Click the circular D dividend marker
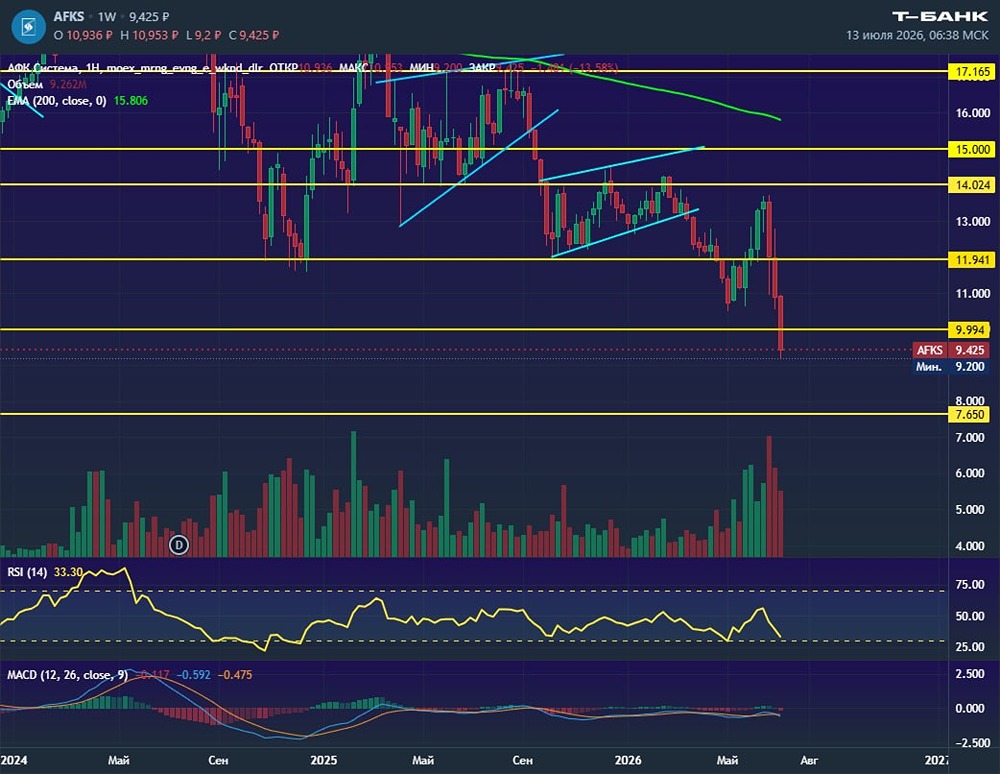The width and height of the screenshot is (1000, 774). click(x=179, y=544)
